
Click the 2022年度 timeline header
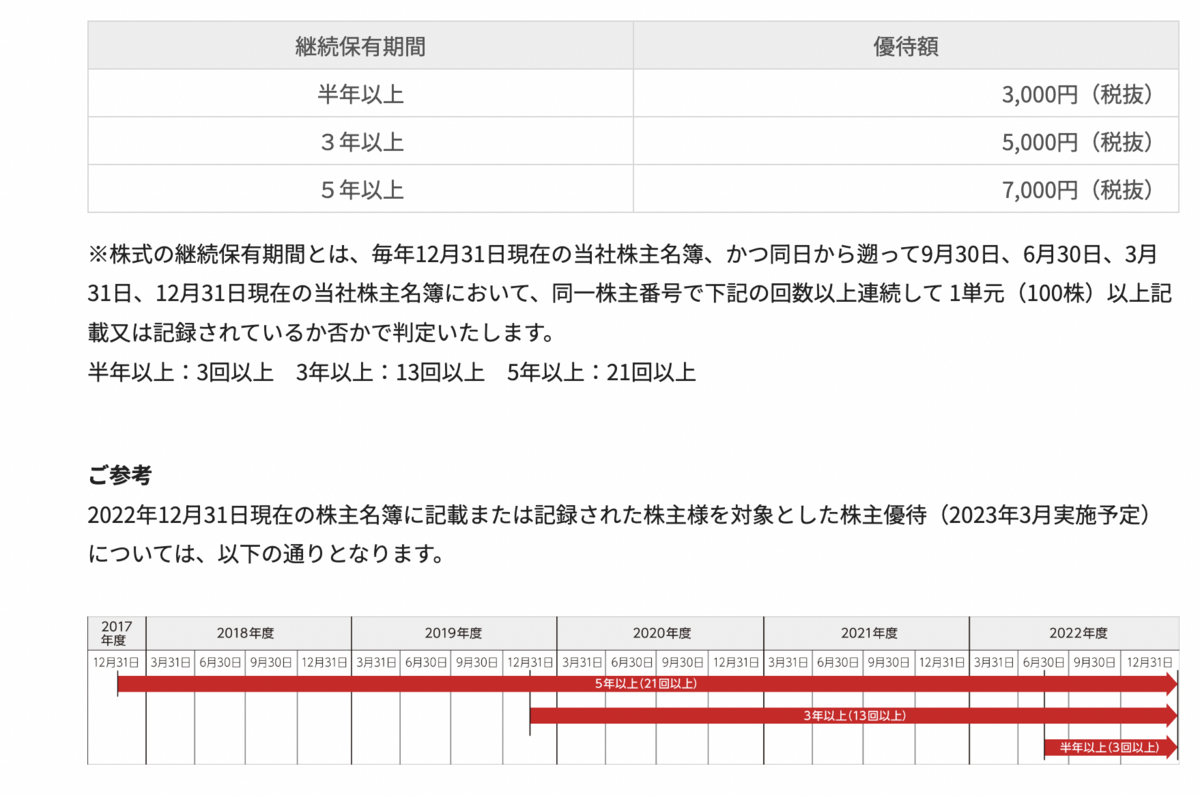click(x=1074, y=633)
